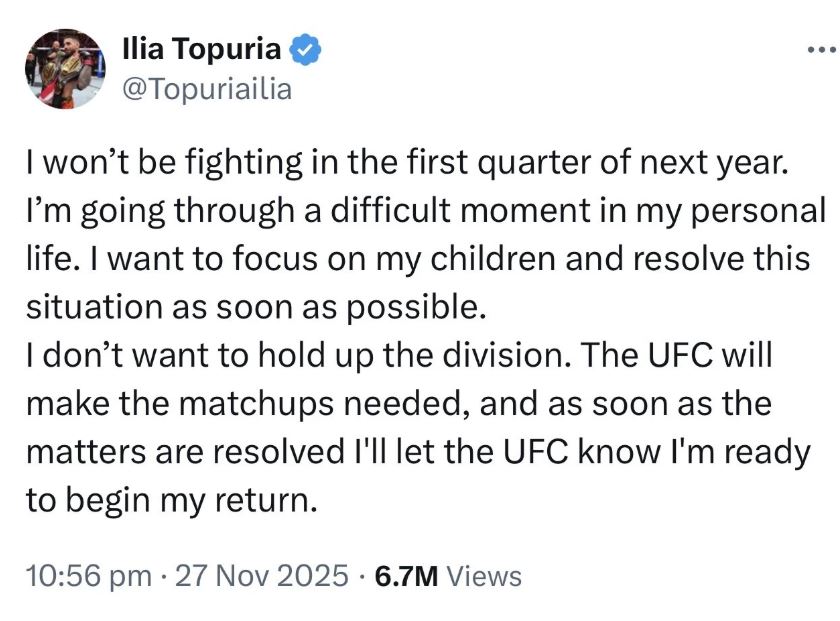Click the line mentioning a difficult moment
Image resolution: width=840 pixels, height=621 pixels.
pyautogui.click(x=425, y=213)
